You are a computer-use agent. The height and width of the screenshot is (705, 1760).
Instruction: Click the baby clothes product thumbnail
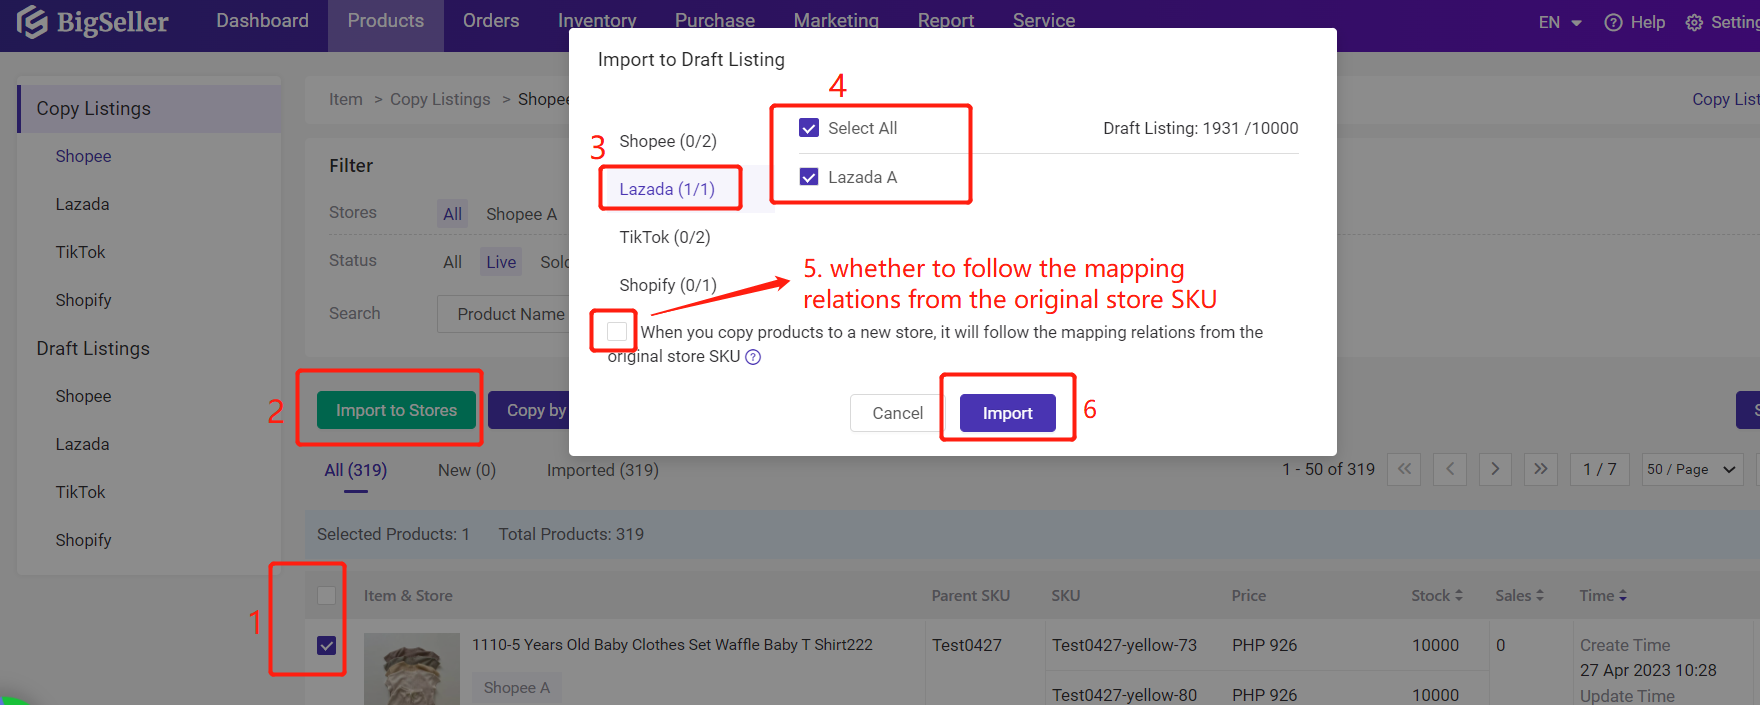pyautogui.click(x=411, y=670)
